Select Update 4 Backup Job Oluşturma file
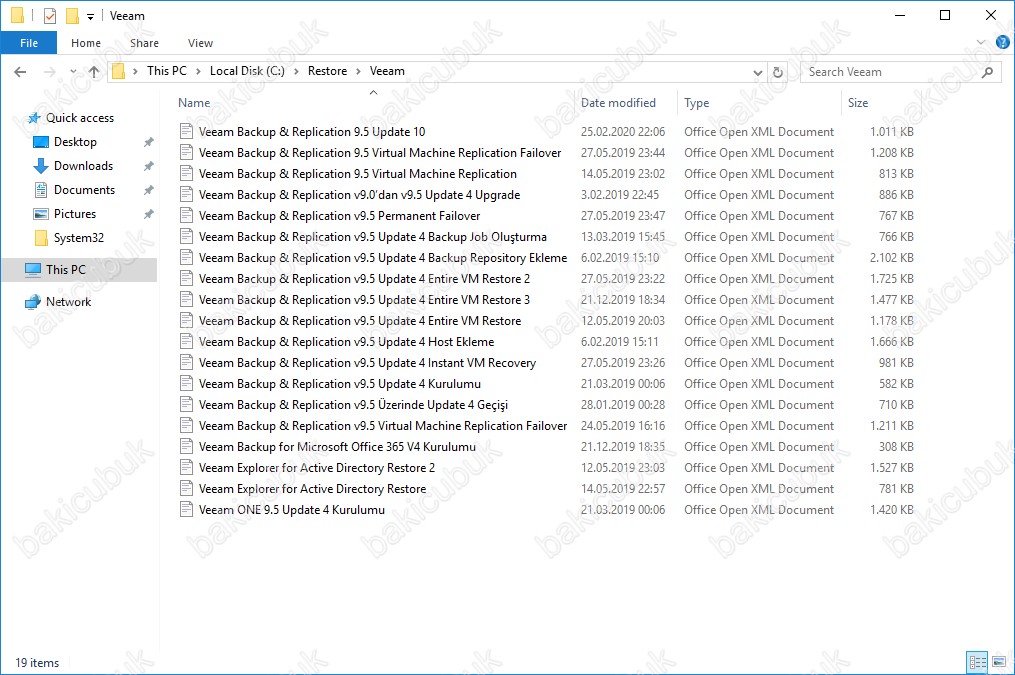 373,237
